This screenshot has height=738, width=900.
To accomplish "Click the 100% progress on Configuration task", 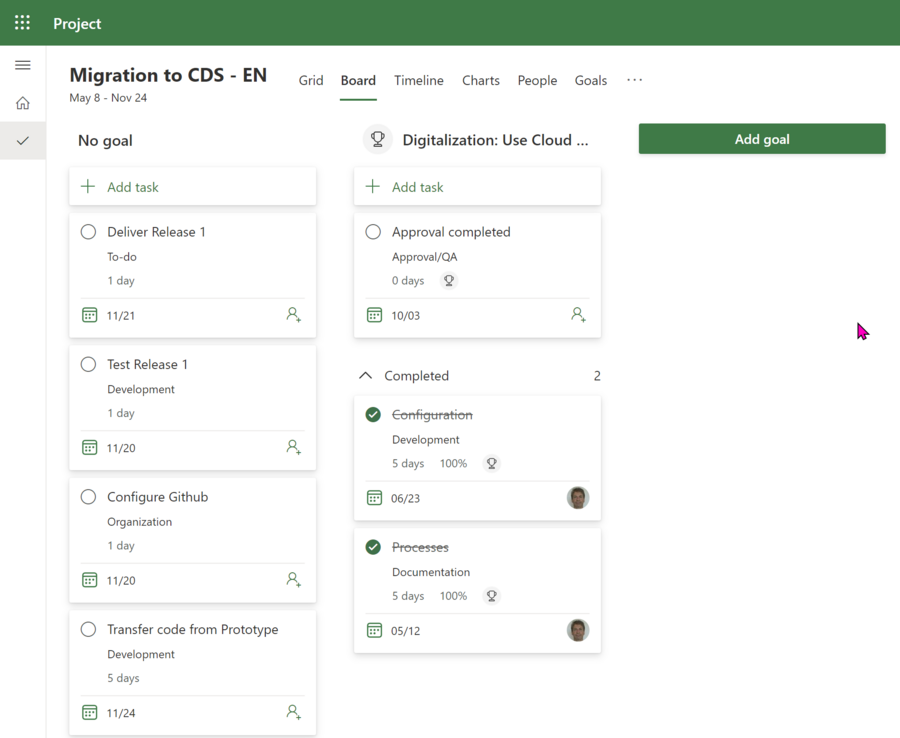I will (452, 463).
